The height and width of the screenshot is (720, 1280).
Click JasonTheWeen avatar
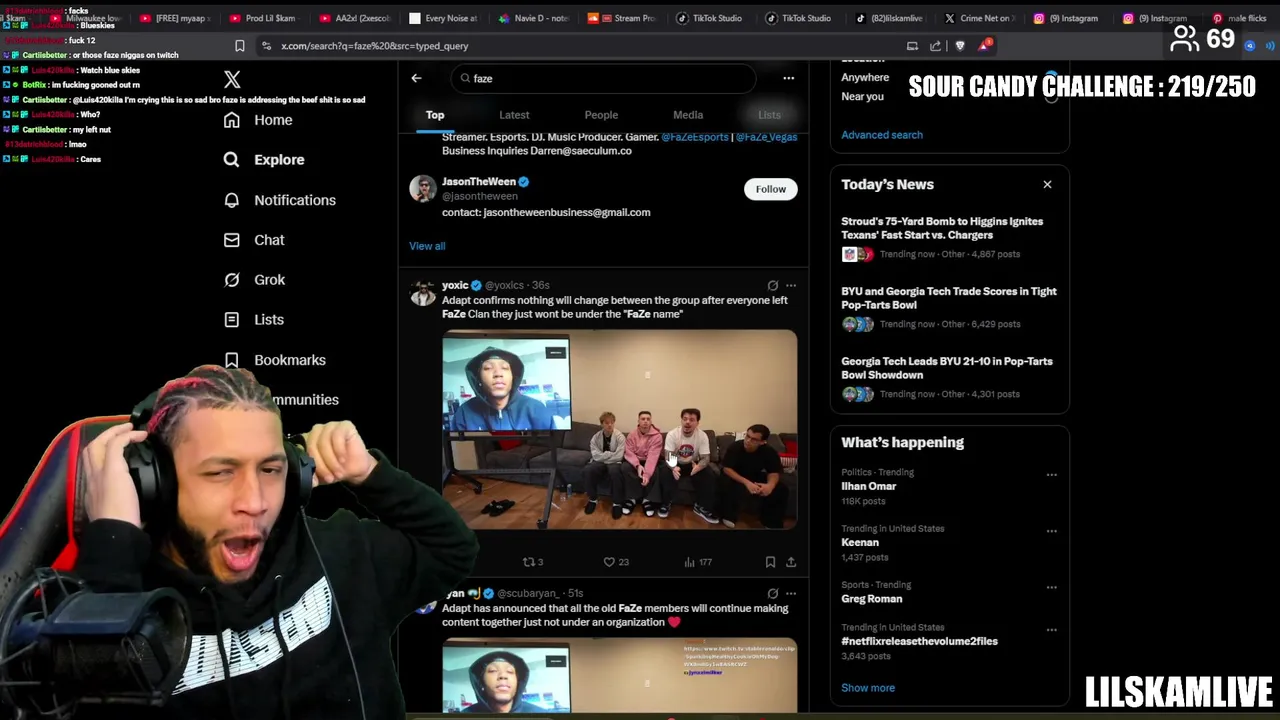click(423, 189)
